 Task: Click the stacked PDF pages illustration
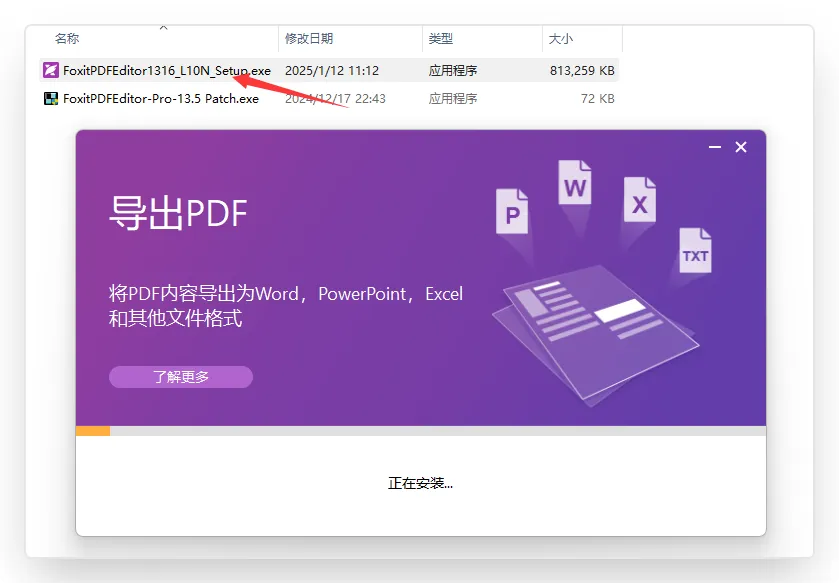[596, 334]
